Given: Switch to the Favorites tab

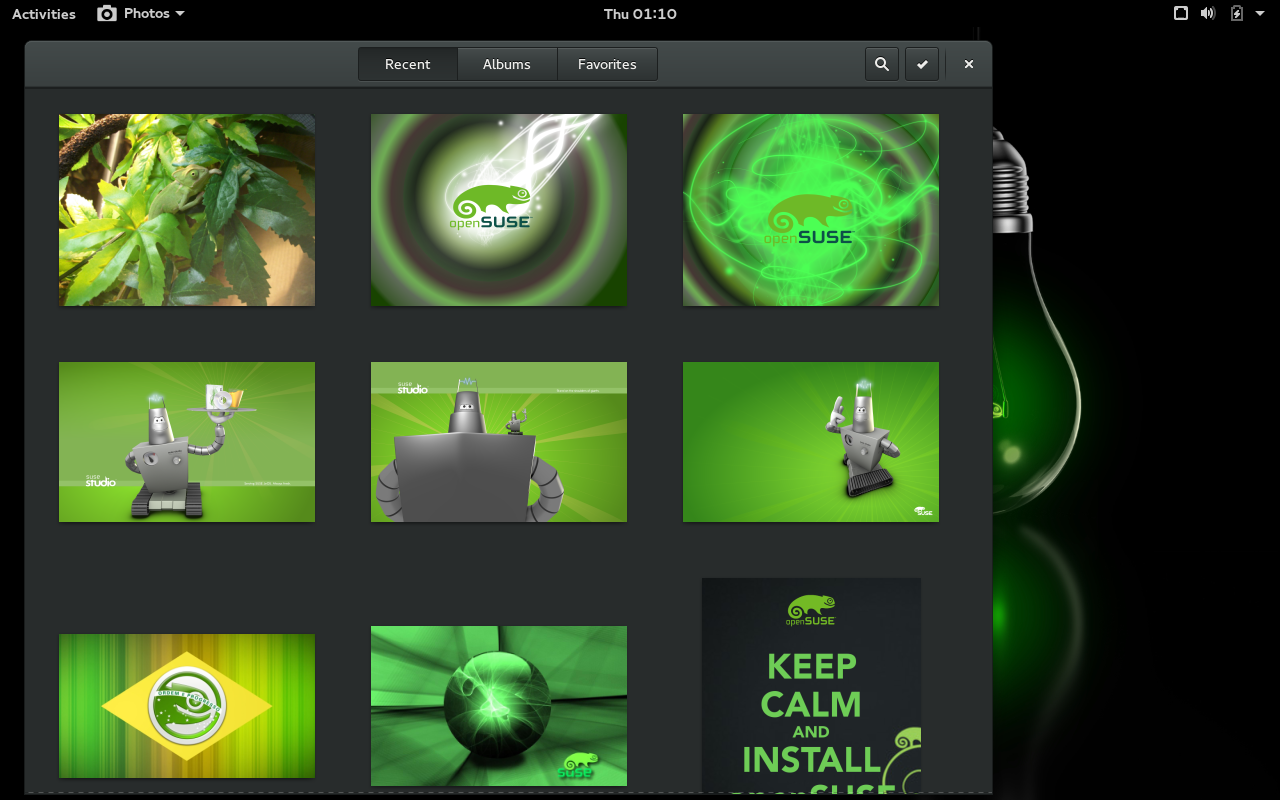Looking at the screenshot, I should click(x=607, y=64).
